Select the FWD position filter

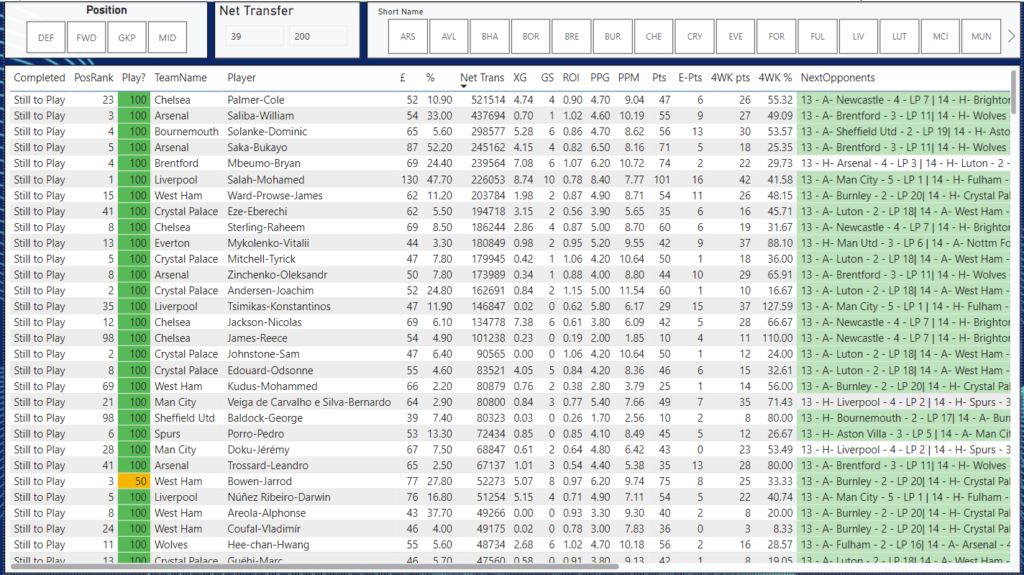click(86, 37)
